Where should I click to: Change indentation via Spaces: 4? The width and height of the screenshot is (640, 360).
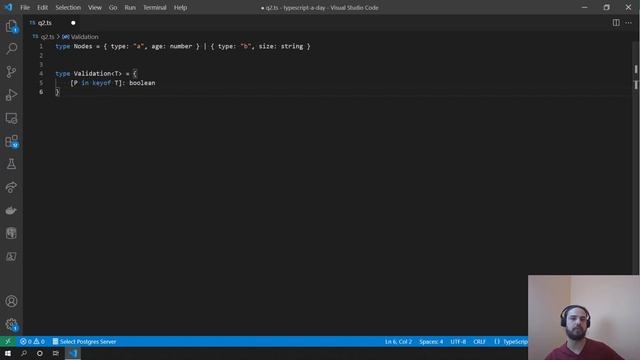[431, 342]
